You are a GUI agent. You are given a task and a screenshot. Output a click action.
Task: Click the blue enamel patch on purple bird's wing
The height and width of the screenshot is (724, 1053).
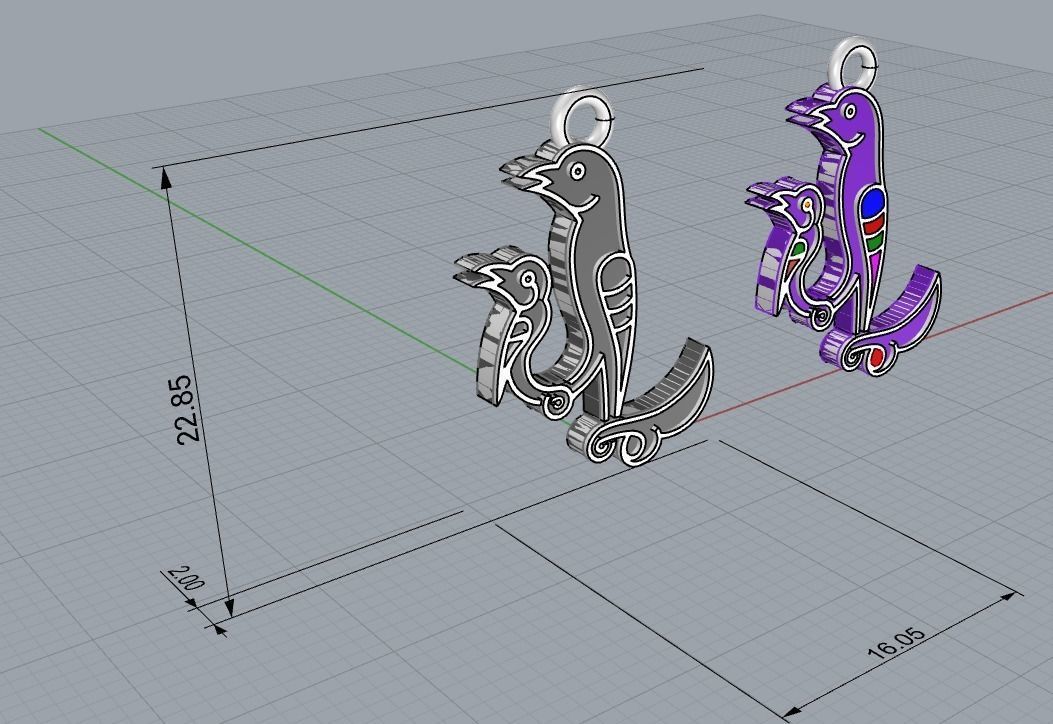[x=873, y=200]
